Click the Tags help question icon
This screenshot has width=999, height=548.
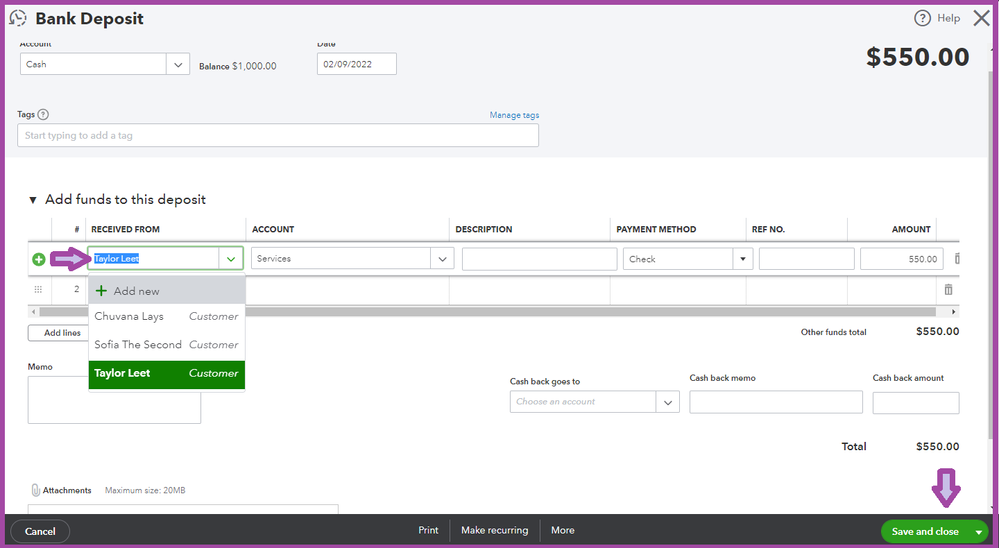coord(43,115)
